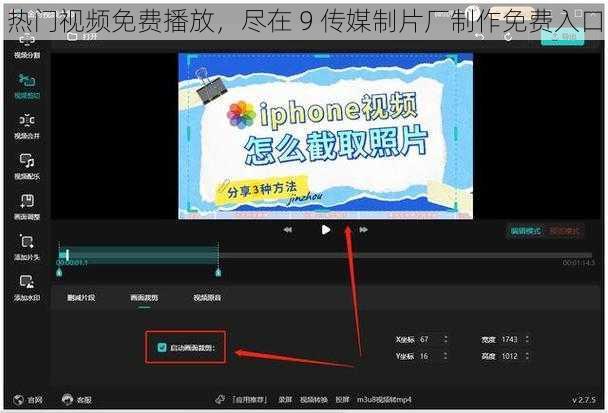Select the red mode button beside edit mode
The height and width of the screenshot is (413, 608).
(x=564, y=232)
